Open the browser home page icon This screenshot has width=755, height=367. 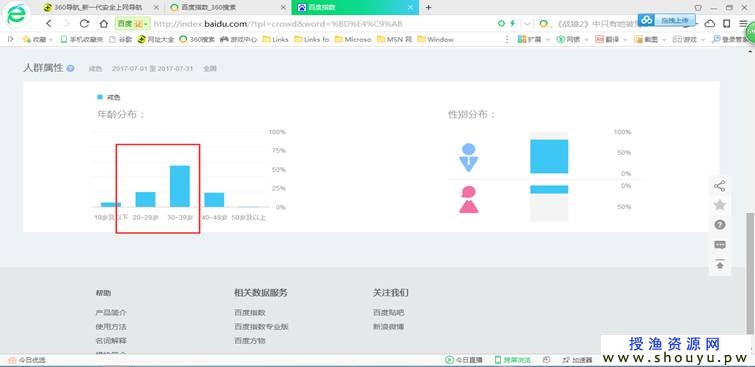[104, 24]
